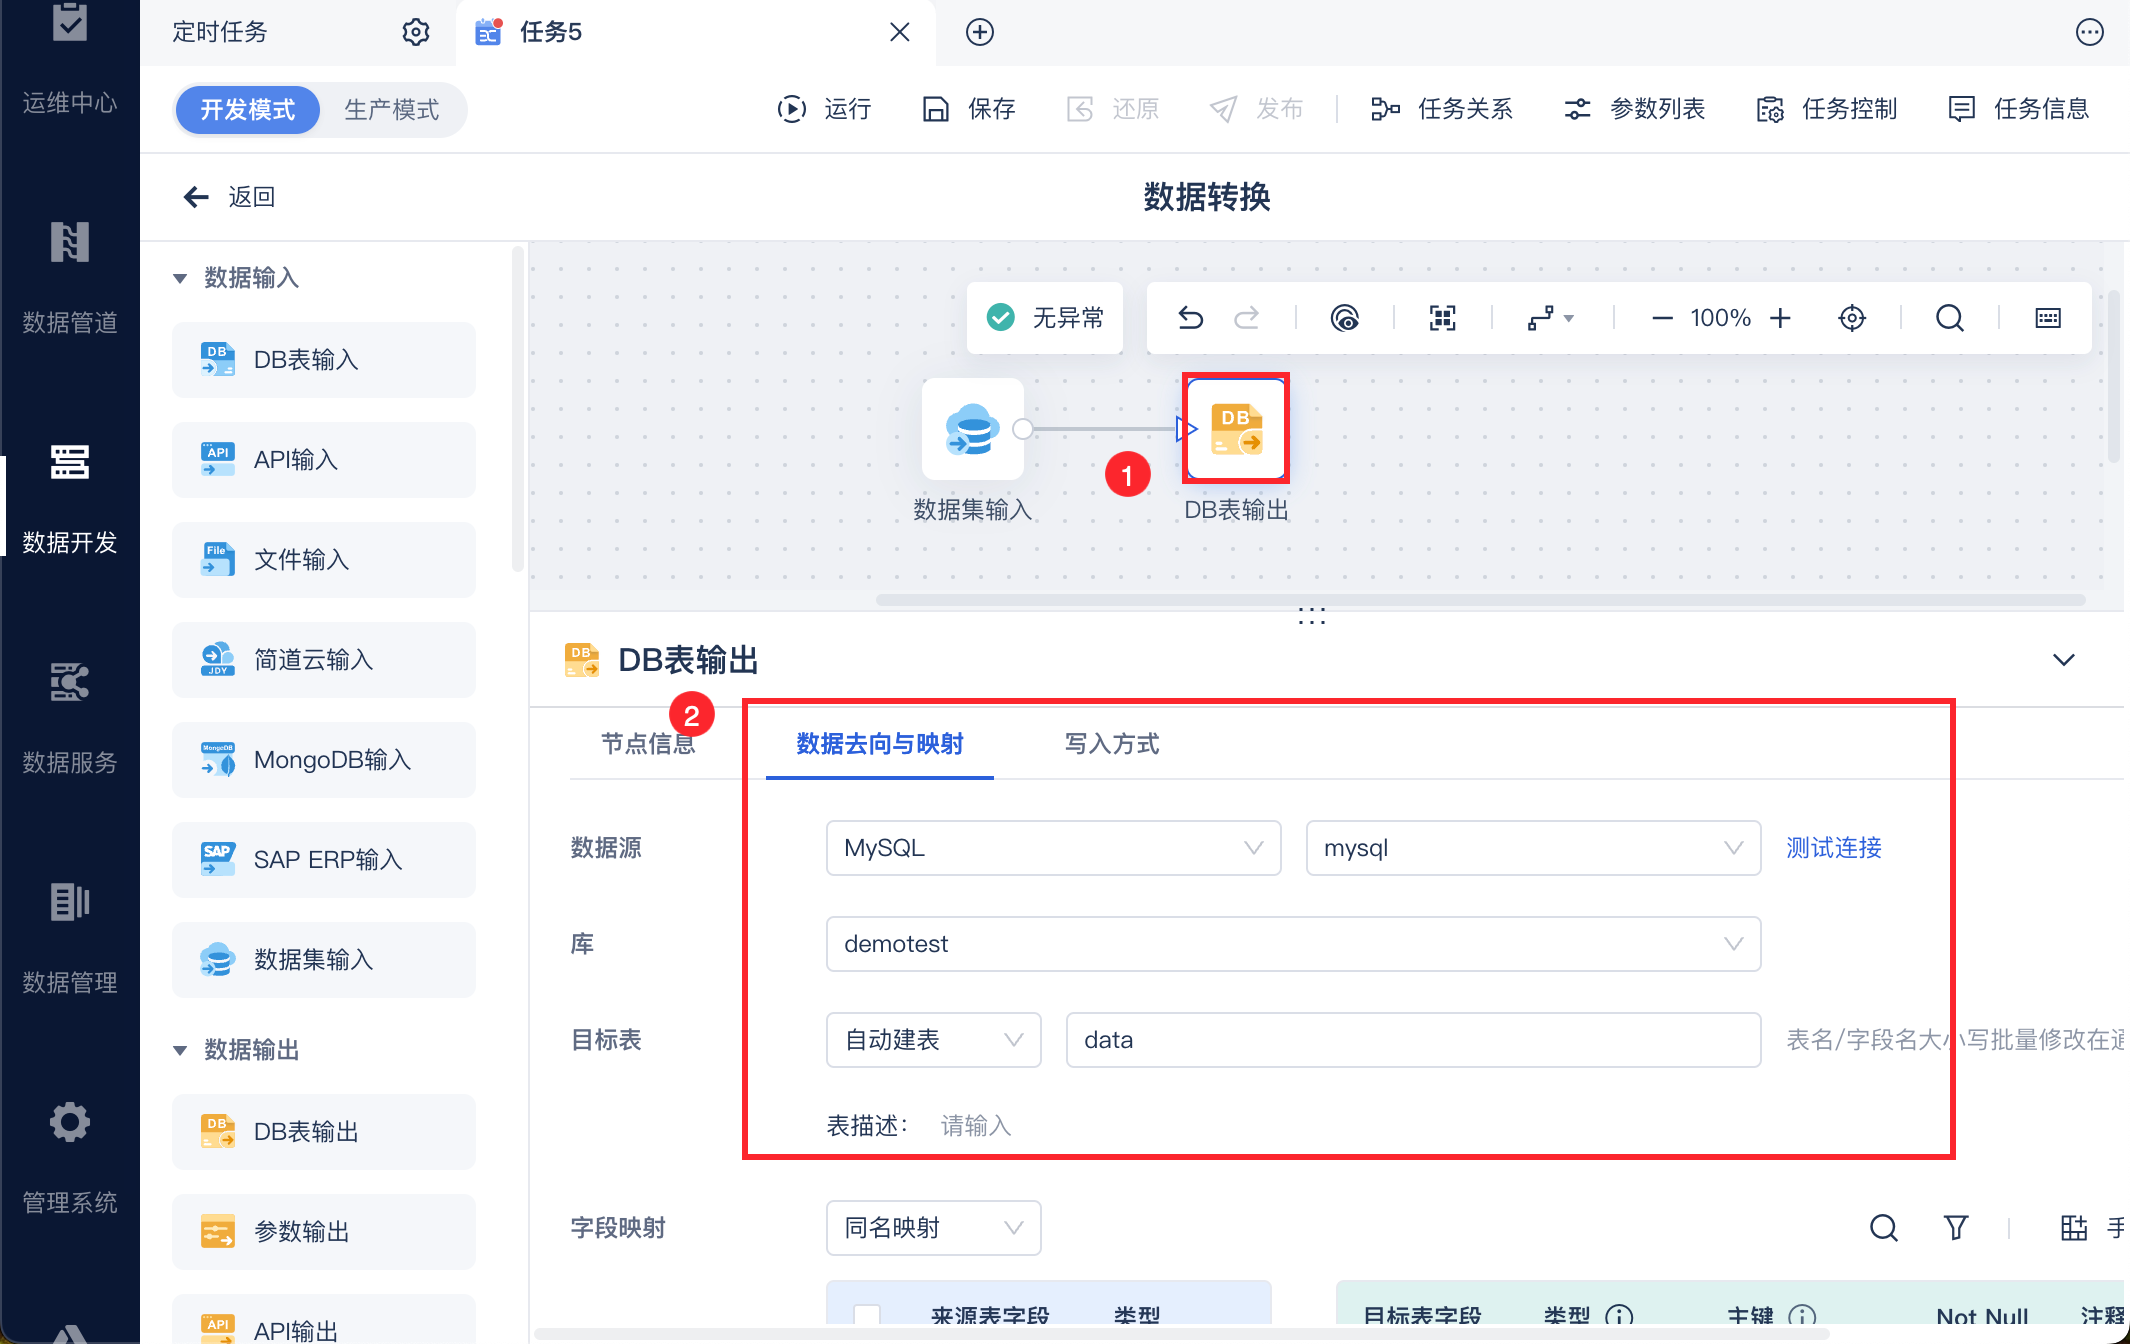The width and height of the screenshot is (2130, 1344).
Task: Click the field mapping filter funnel icon
Action: tap(1955, 1227)
